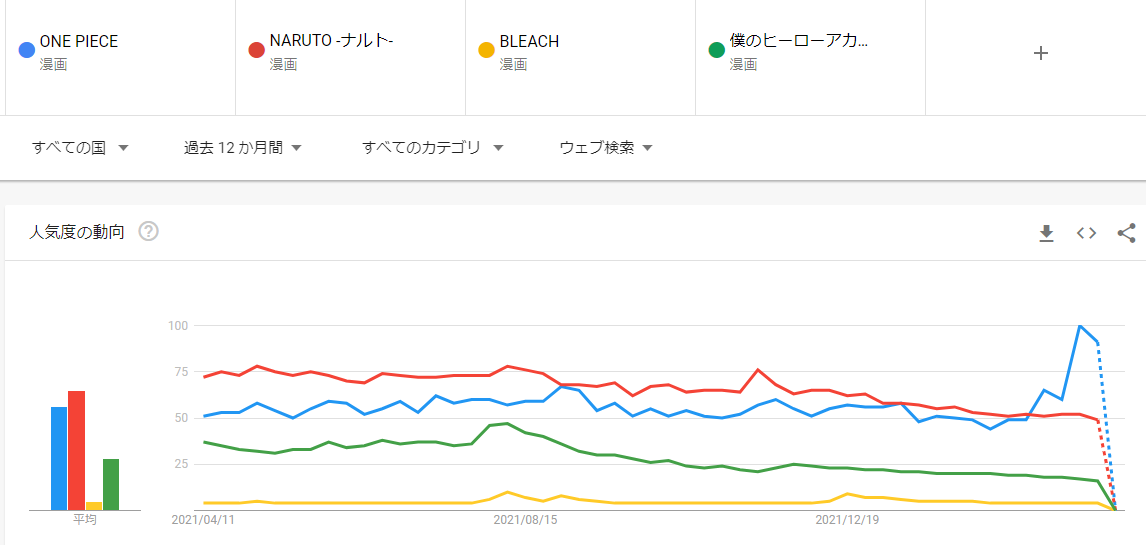1146x545 pixels.
Task: Add a comparison term with plus icon
Action: 1040,53
